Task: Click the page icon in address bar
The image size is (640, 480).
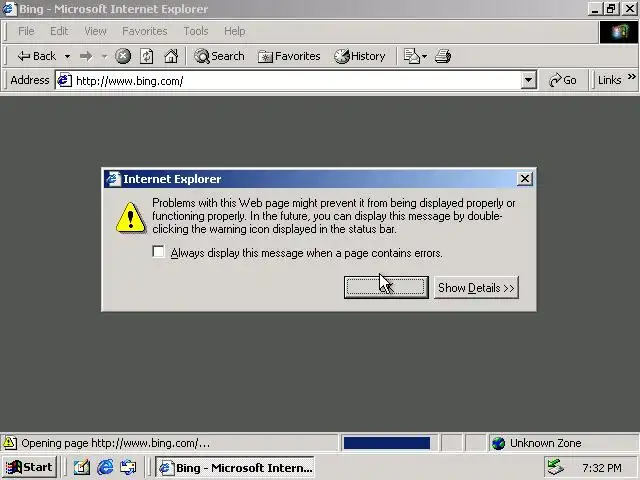Action: pos(64,80)
